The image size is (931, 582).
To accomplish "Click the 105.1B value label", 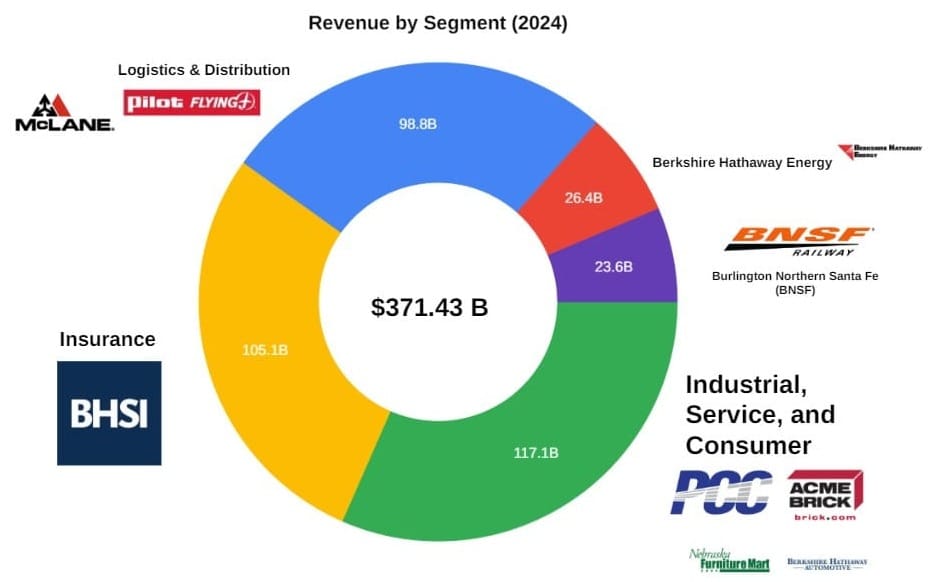I will pyautogui.click(x=265, y=350).
